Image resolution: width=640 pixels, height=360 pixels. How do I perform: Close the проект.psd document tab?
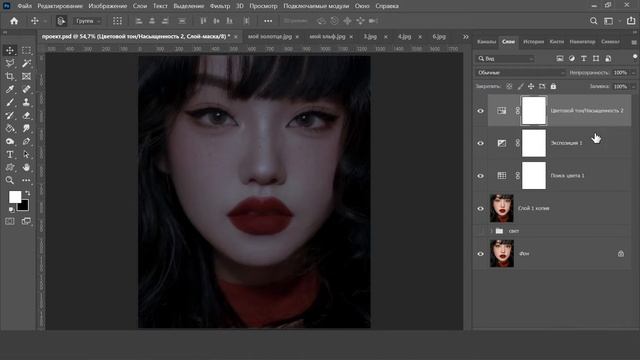(x=236, y=37)
